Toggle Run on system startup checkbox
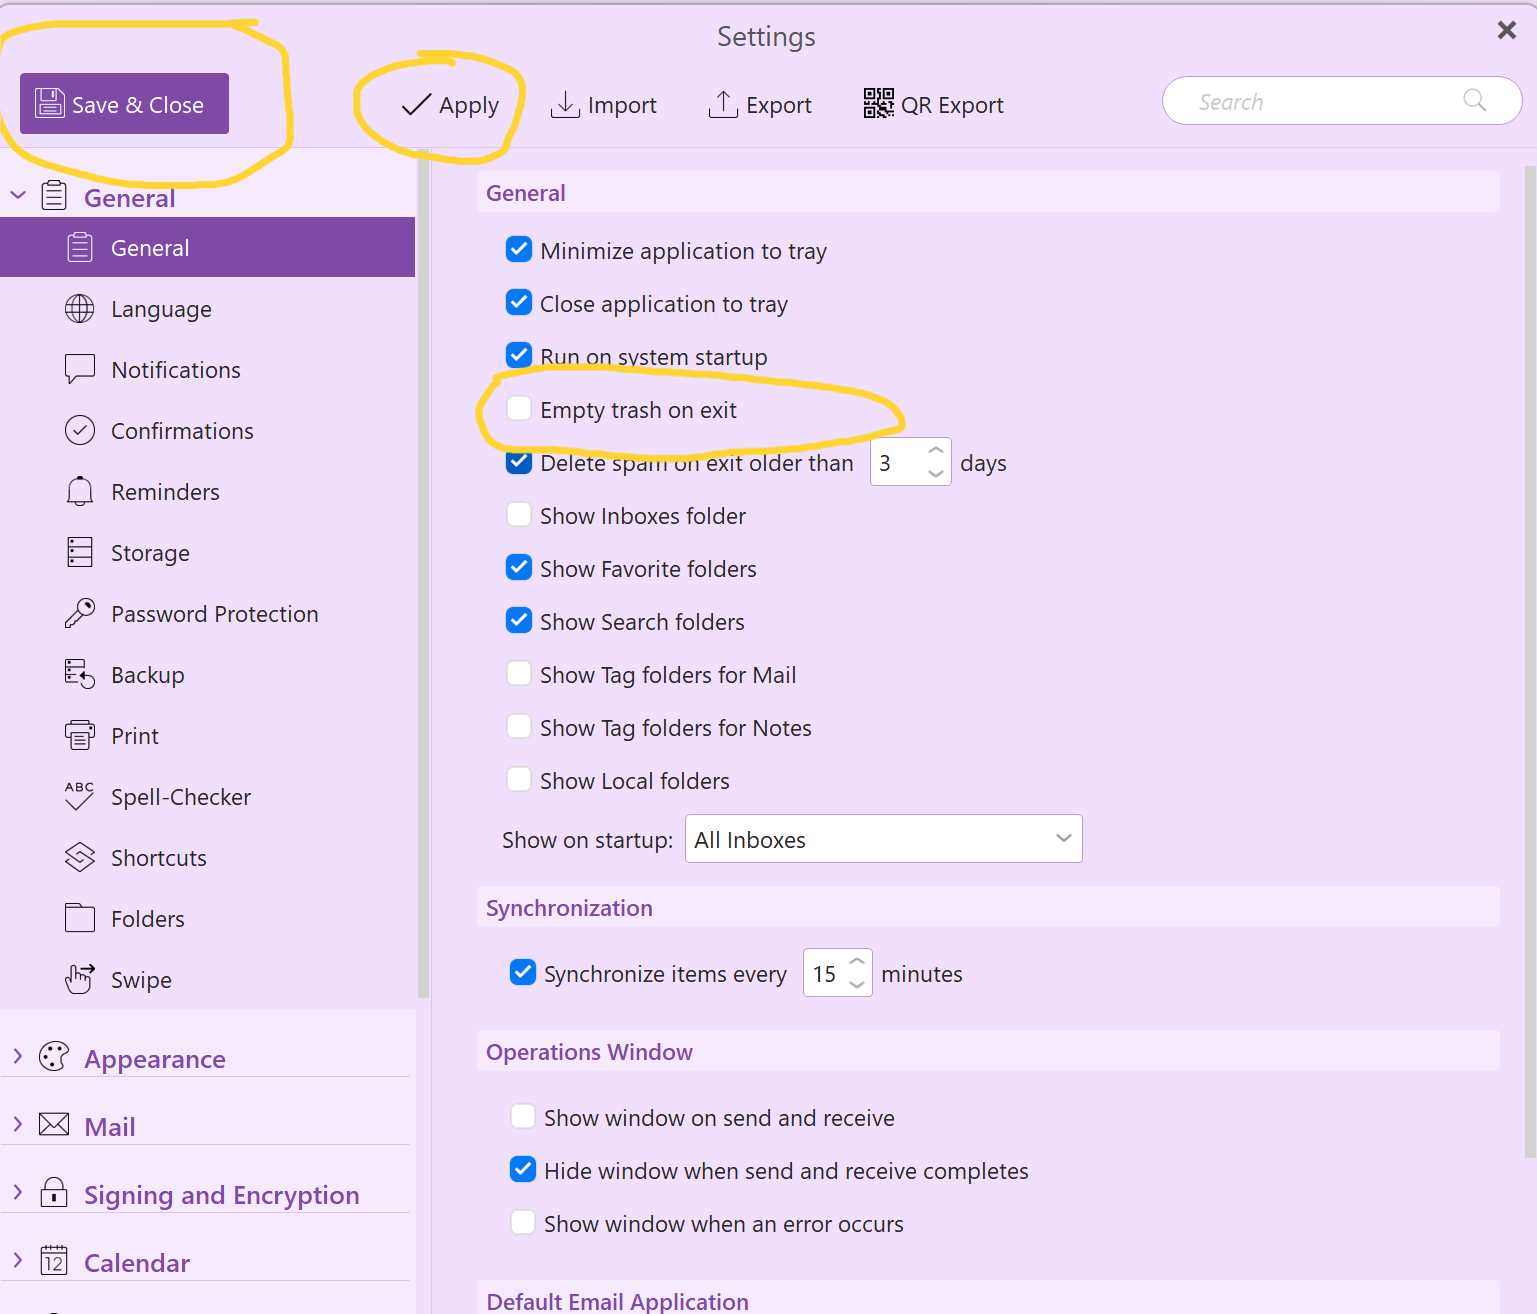The height and width of the screenshot is (1314, 1537). point(519,355)
